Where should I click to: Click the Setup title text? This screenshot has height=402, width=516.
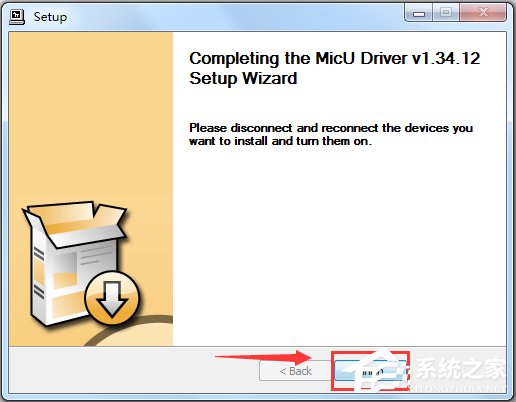click(x=50, y=17)
